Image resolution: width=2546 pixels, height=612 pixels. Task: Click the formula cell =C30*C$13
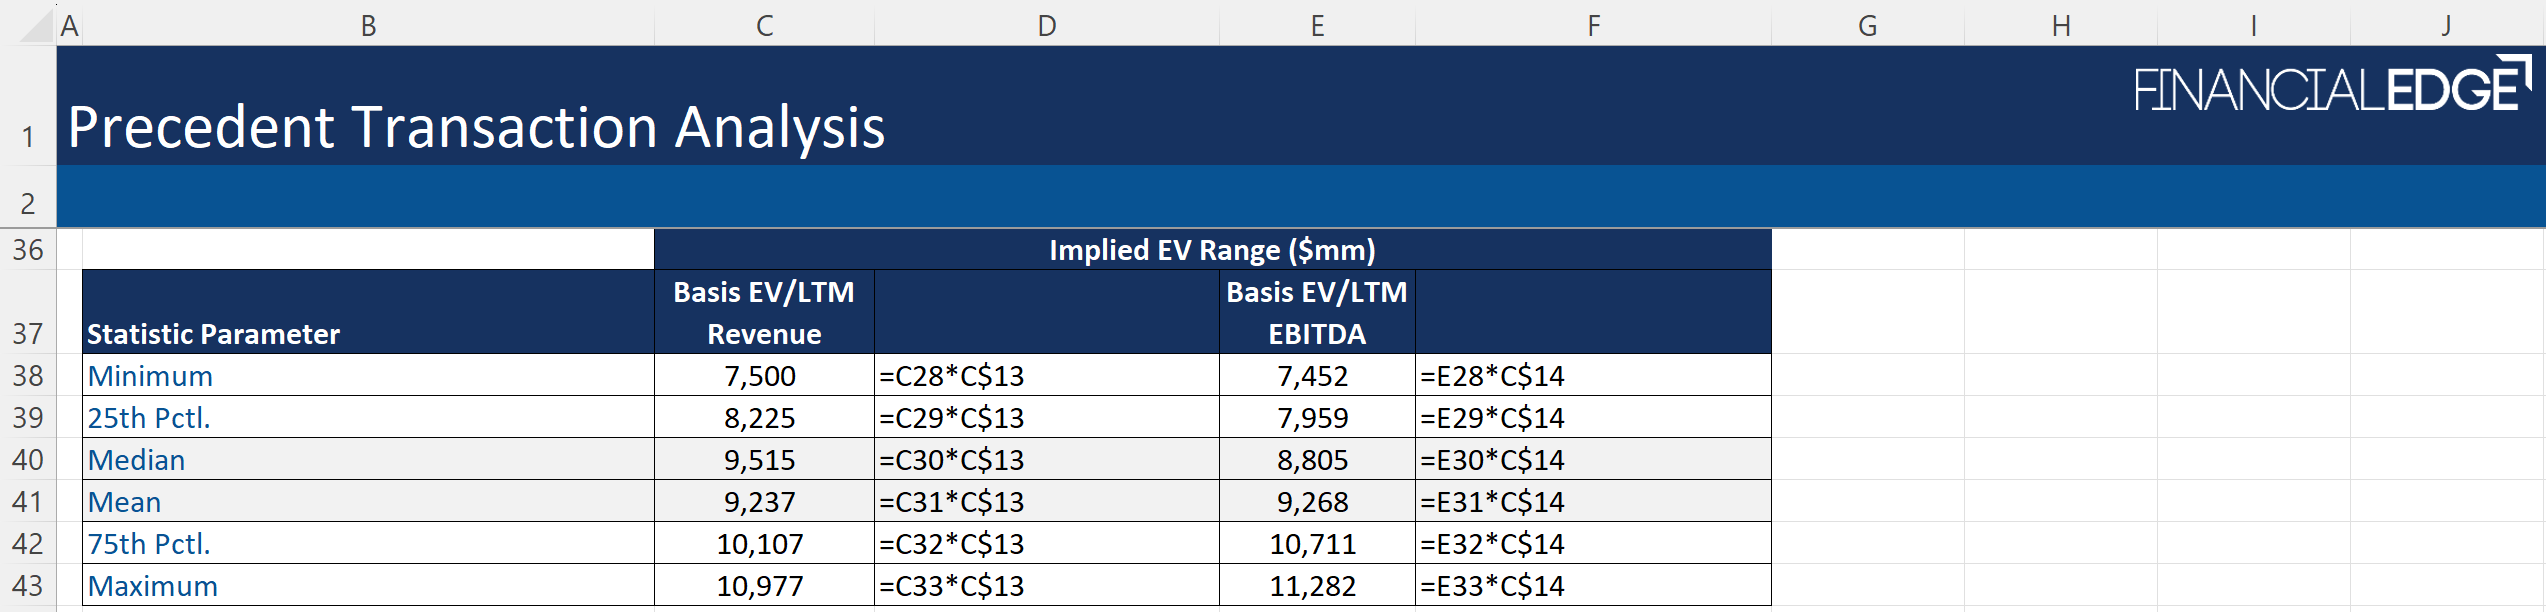pos(952,460)
